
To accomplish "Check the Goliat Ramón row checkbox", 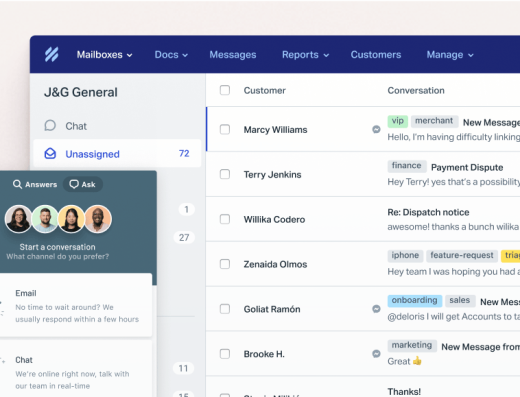I will pos(225,309).
